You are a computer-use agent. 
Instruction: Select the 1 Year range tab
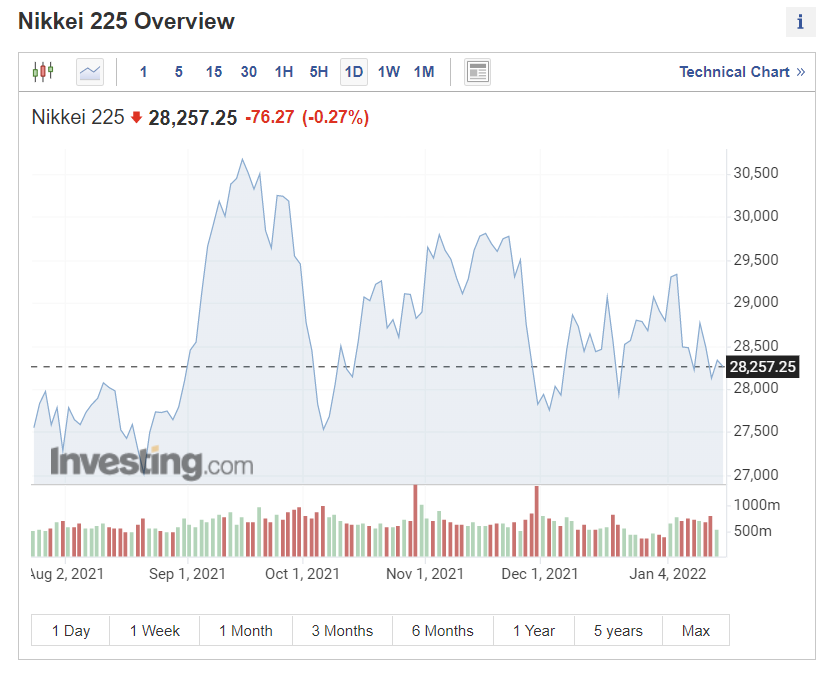point(534,631)
